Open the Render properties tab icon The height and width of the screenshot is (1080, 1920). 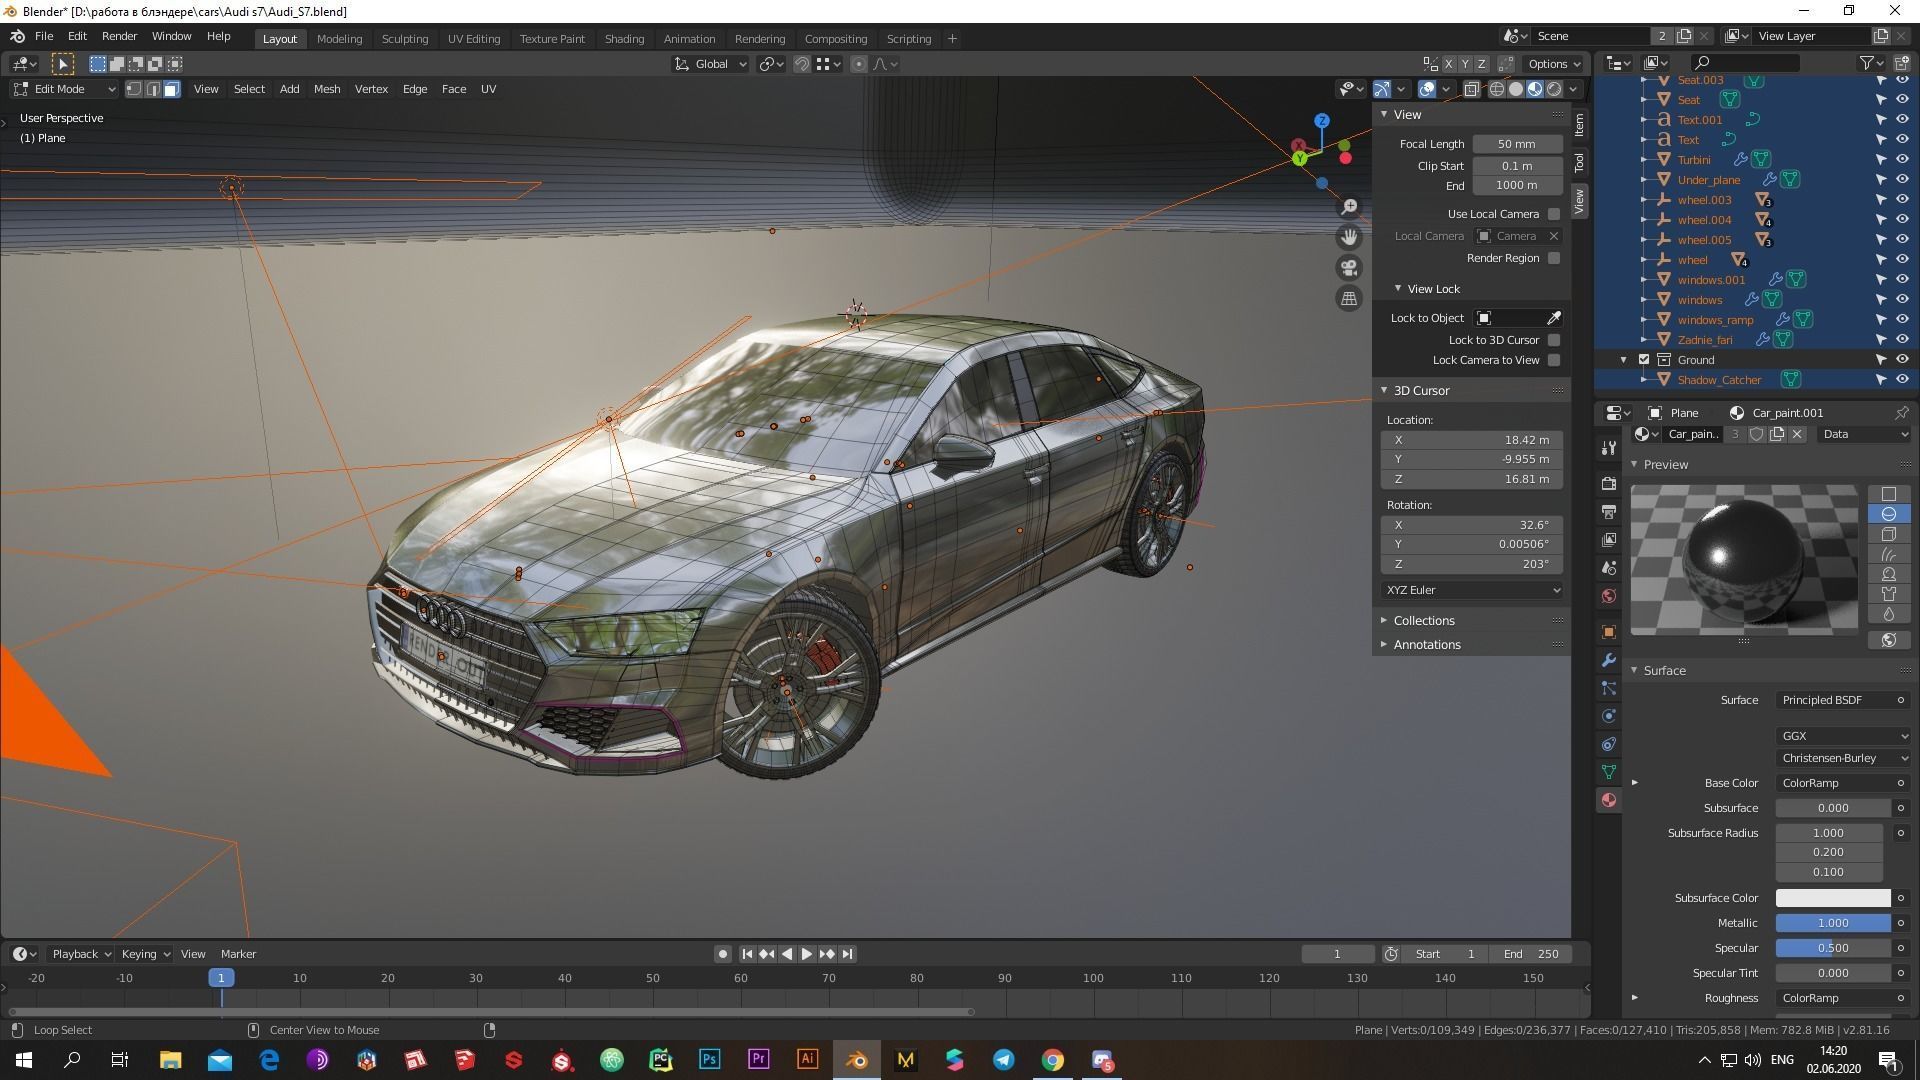click(x=1608, y=484)
